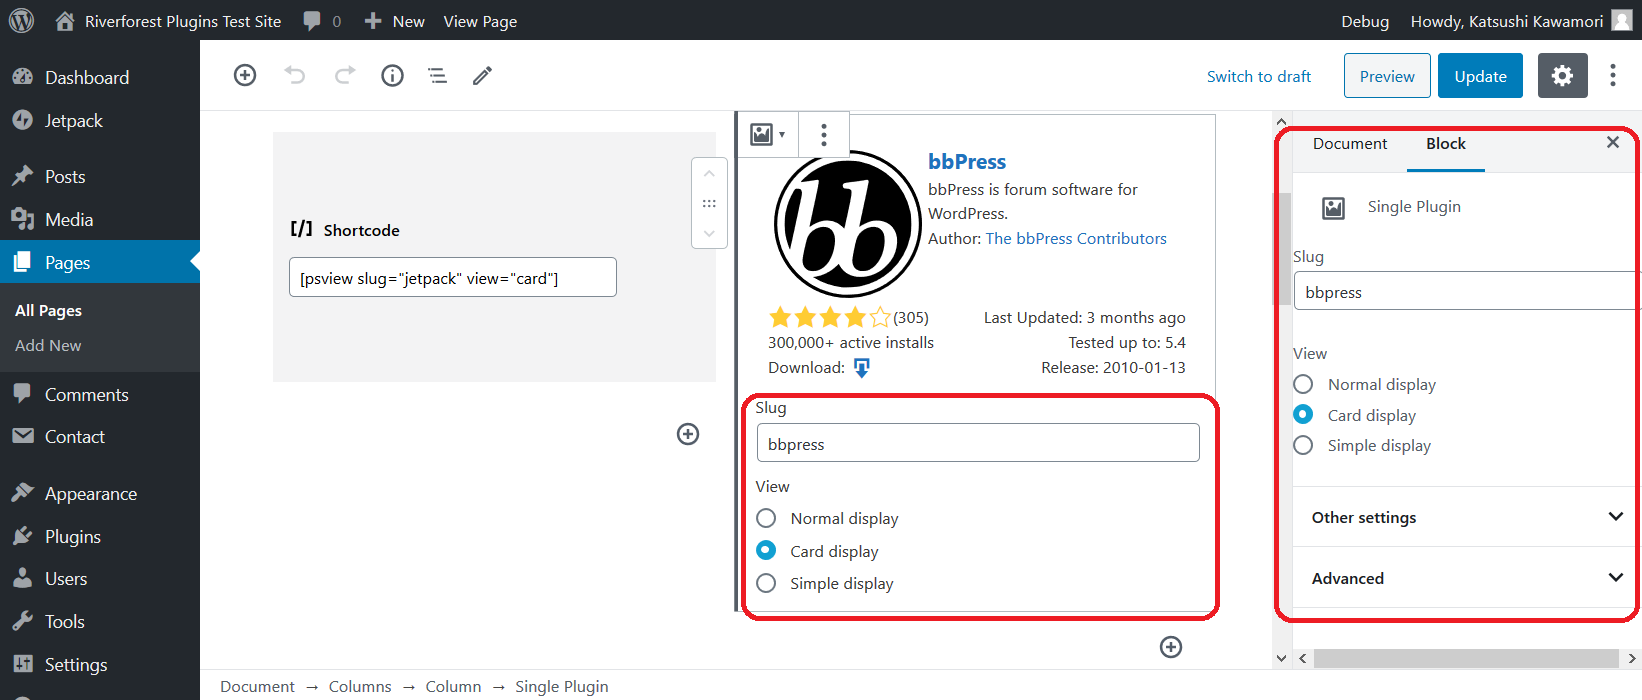Screen dimensions: 1642x700
Task: Click the Update button
Action: pyautogui.click(x=1480, y=76)
